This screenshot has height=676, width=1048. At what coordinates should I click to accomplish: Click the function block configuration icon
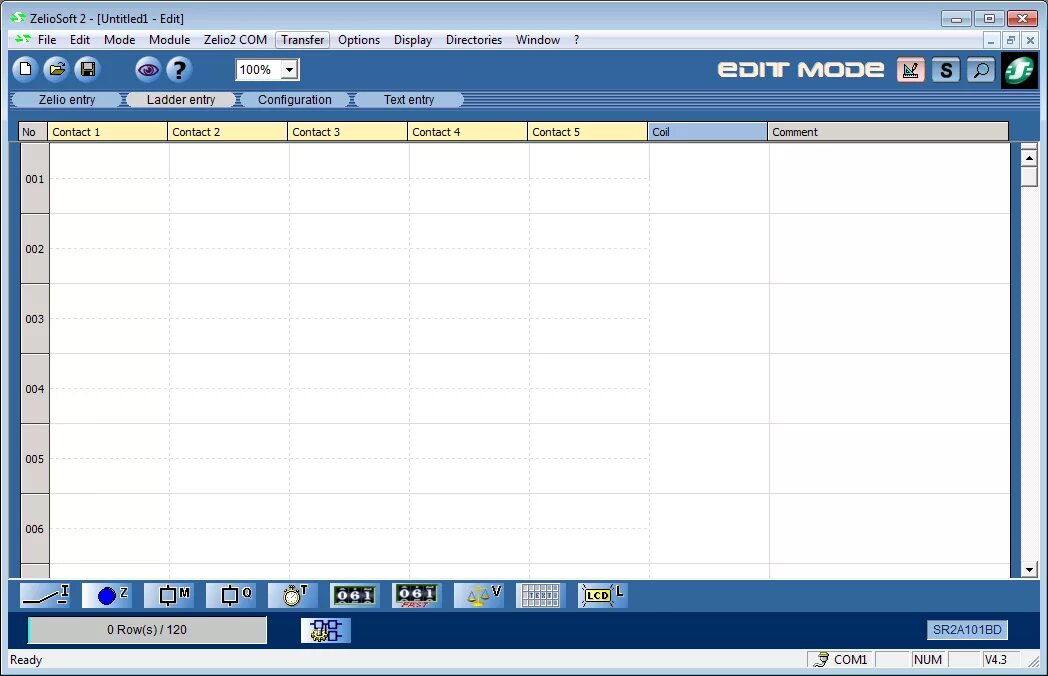326,631
